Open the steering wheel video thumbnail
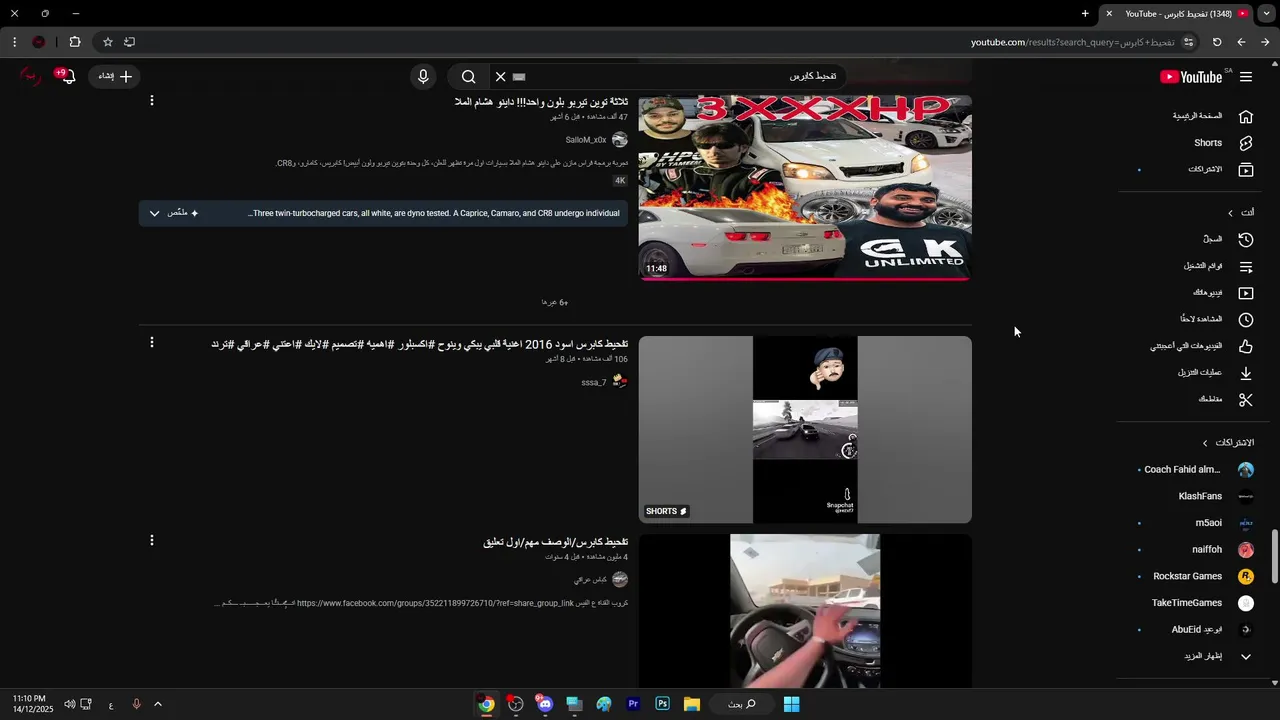The height and width of the screenshot is (720, 1280). click(805, 611)
